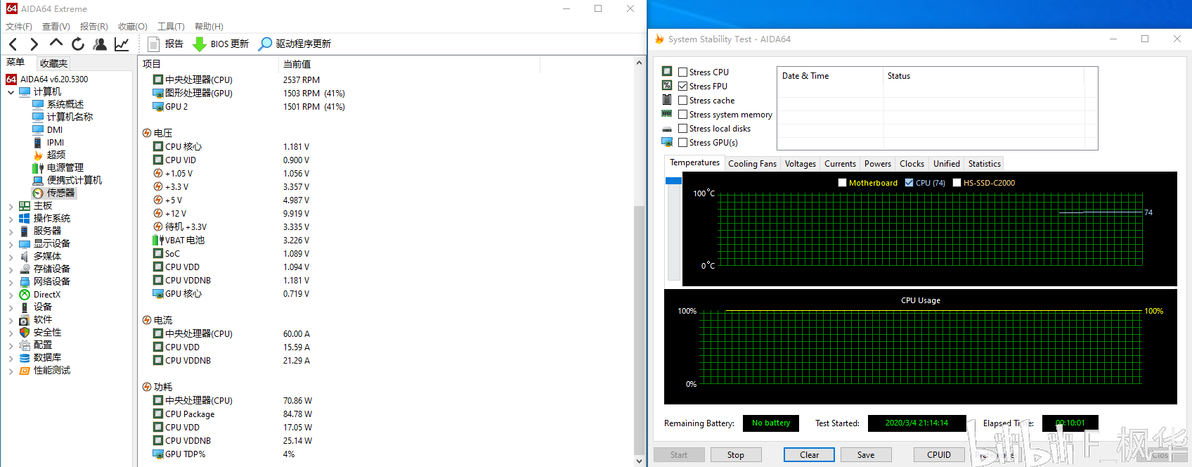Select 计算机名称 in the tree
This screenshot has width=1192, height=467.
point(69,117)
